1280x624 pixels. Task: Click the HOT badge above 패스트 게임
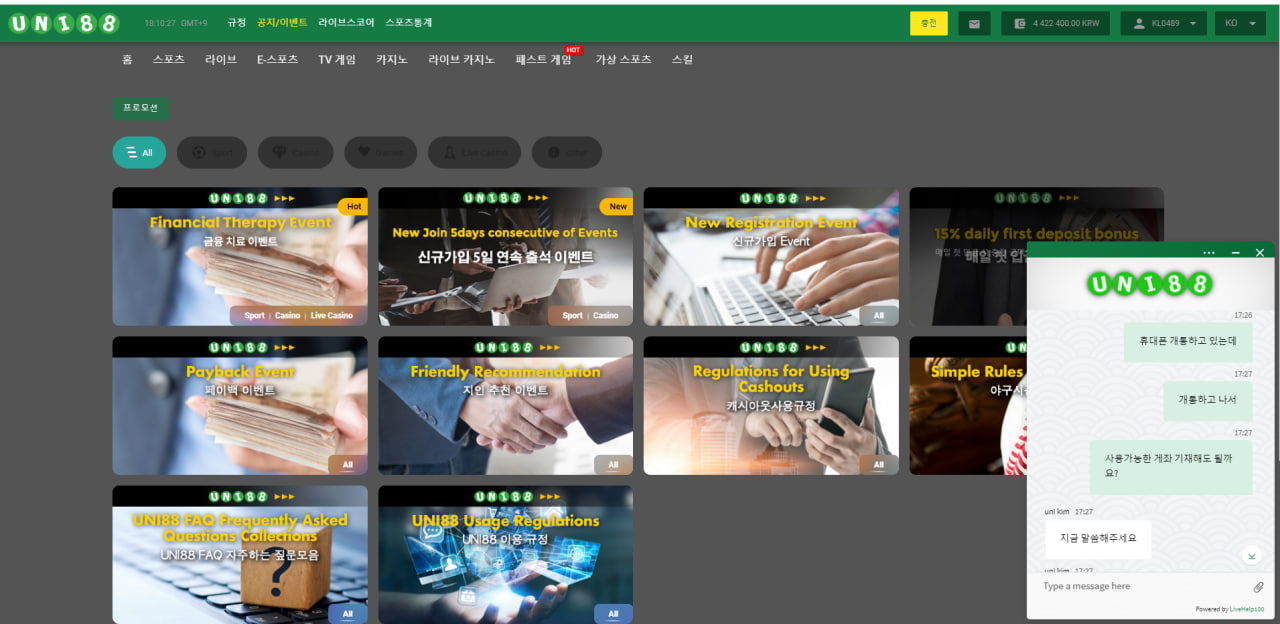tap(573, 49)
